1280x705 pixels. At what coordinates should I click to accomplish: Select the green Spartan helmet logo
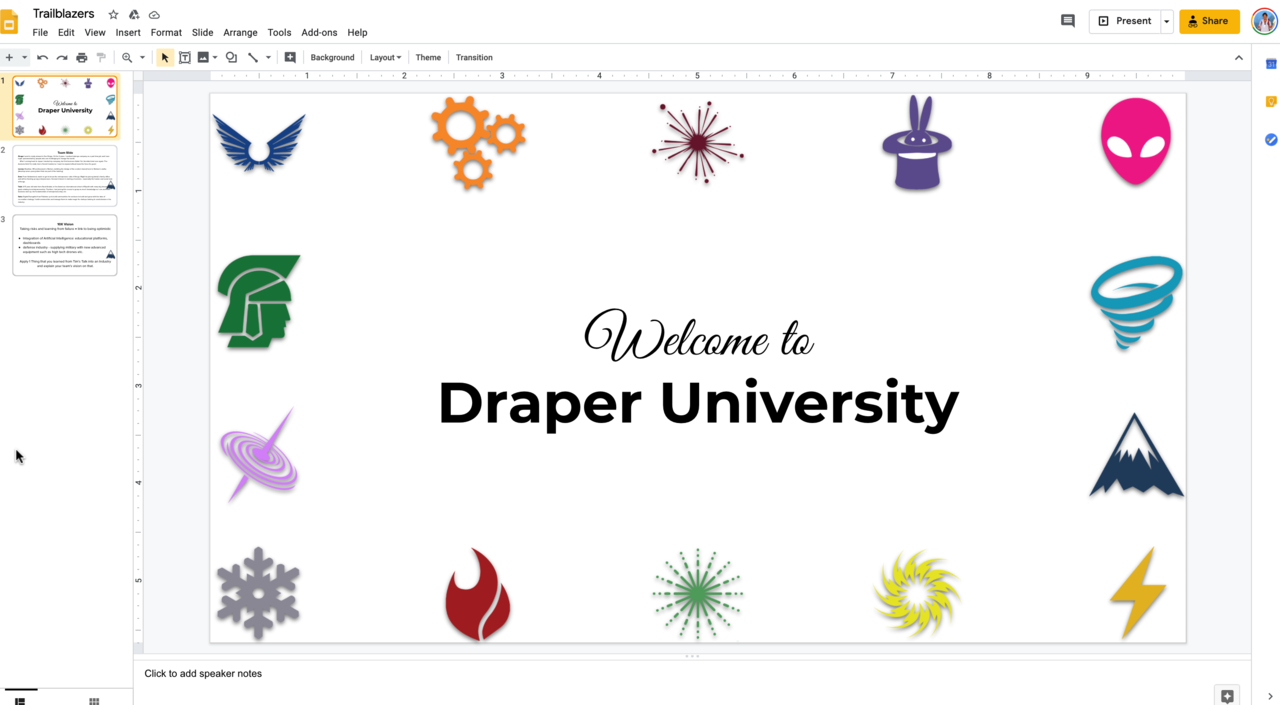258,301
